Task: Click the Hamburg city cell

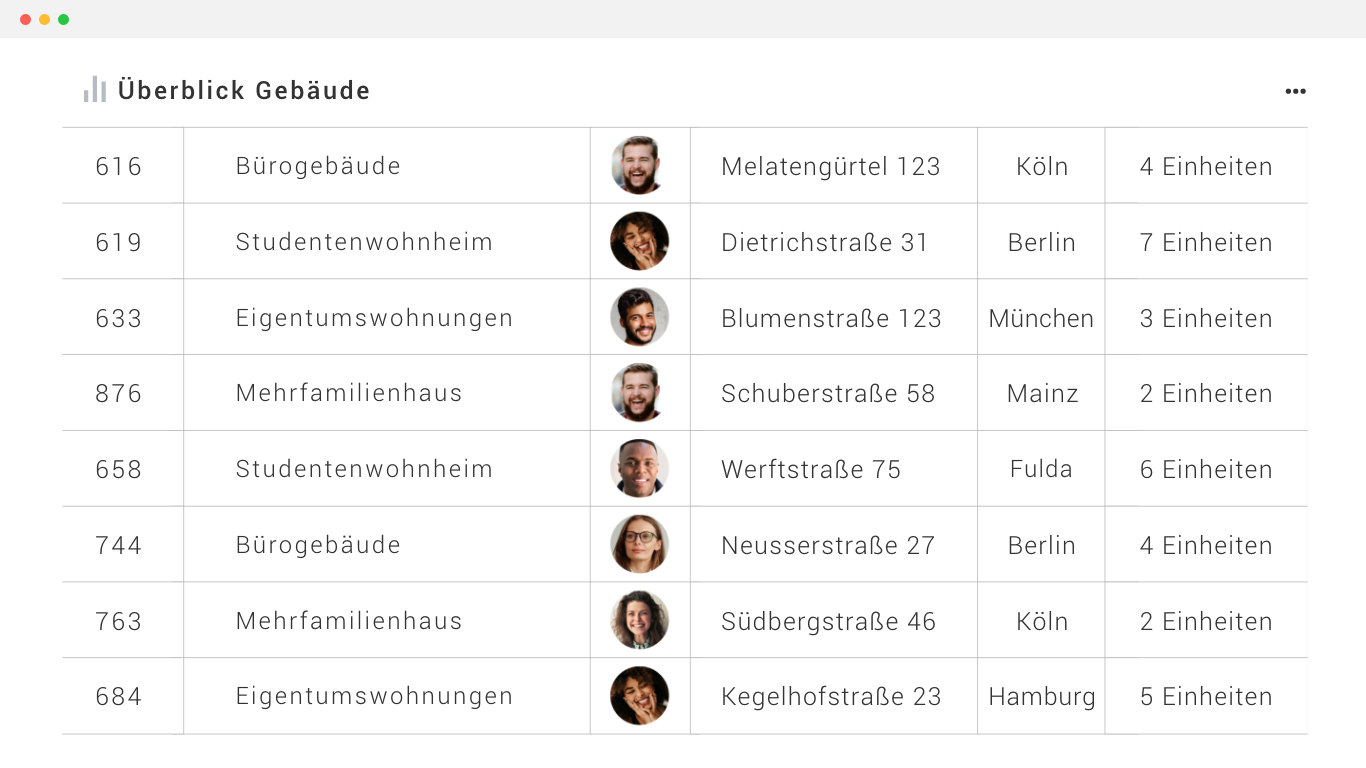Action: pyautogui.click(x=1041, y=697)
